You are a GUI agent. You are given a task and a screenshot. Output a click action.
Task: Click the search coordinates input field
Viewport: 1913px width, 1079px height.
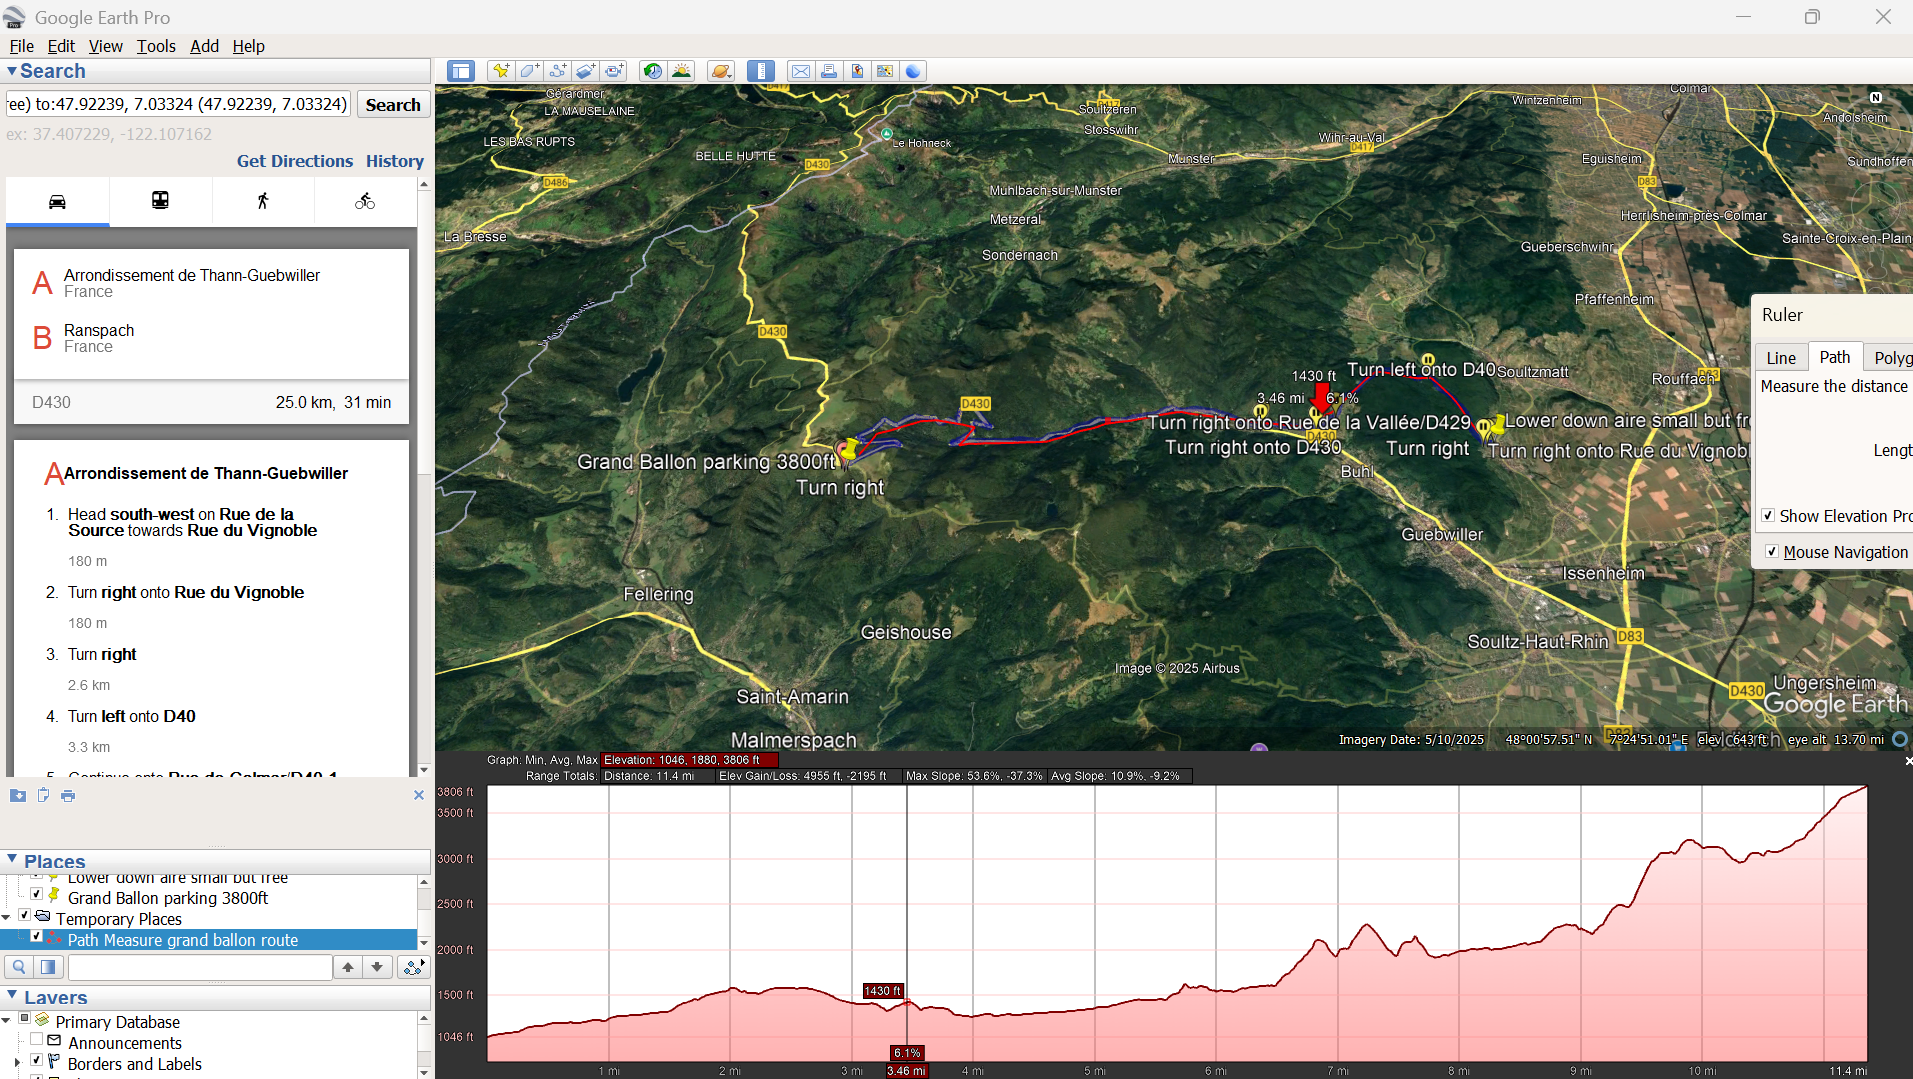[x=179, y=104]
